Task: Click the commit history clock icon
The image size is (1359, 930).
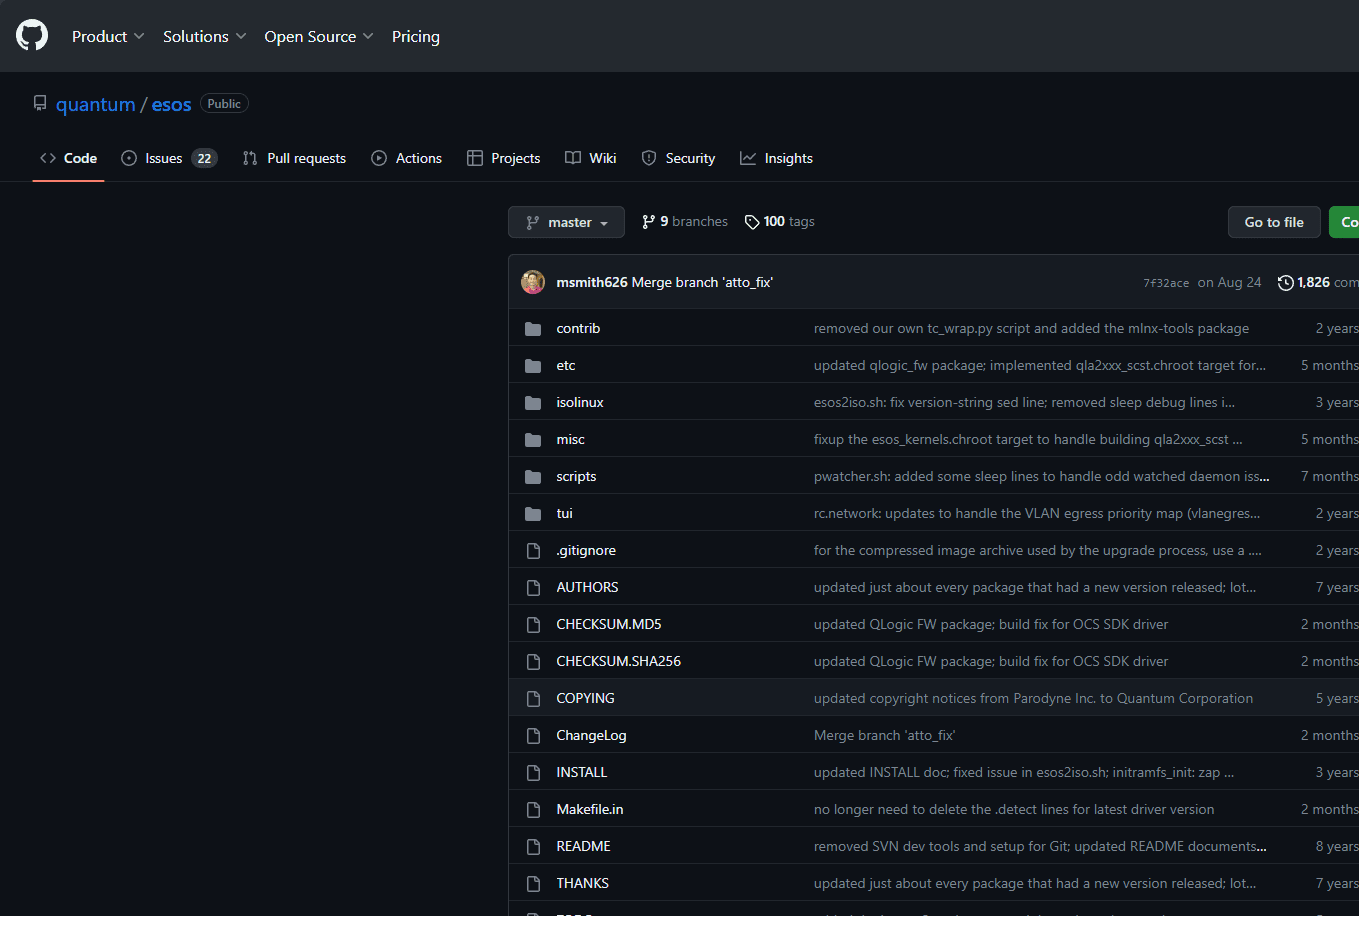Action: click(1285, 283)
